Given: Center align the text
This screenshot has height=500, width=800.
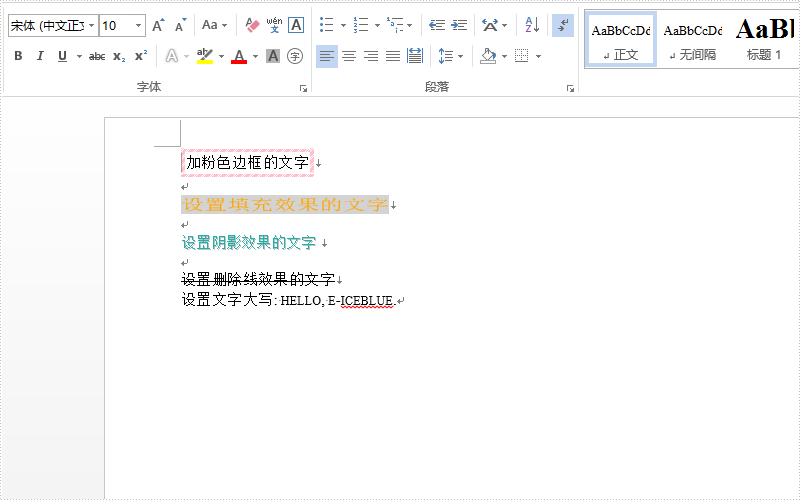Looking at the screenshot, I should click(x=349, y=56).
